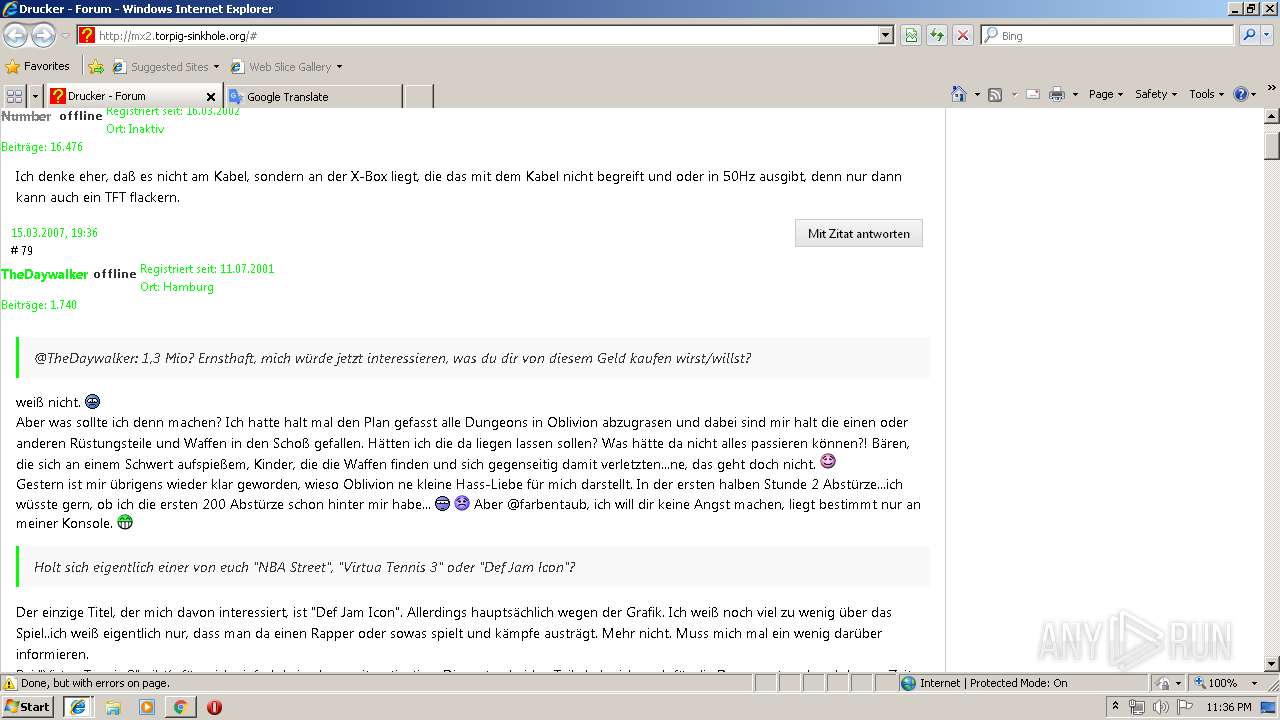
Task: Click the post number # 79
Action: click(x=22, y=250)
